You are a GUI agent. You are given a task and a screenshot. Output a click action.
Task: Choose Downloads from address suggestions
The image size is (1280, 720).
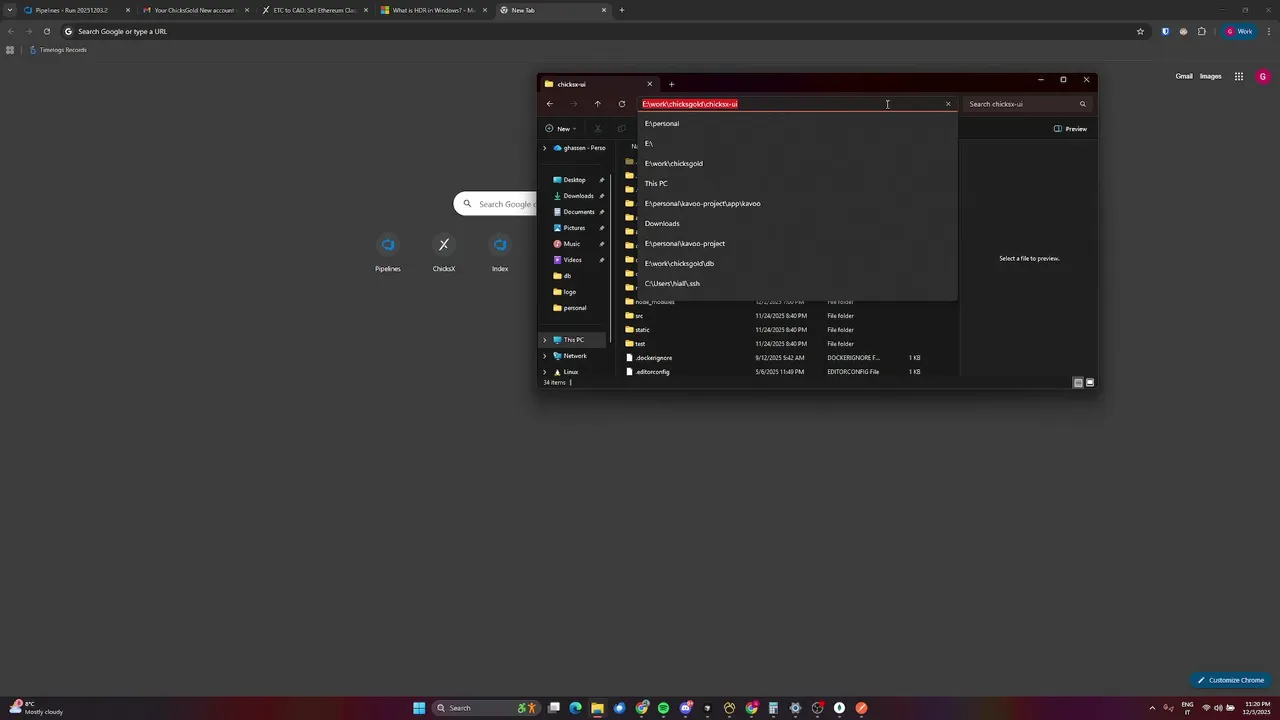tap(797, 223)
